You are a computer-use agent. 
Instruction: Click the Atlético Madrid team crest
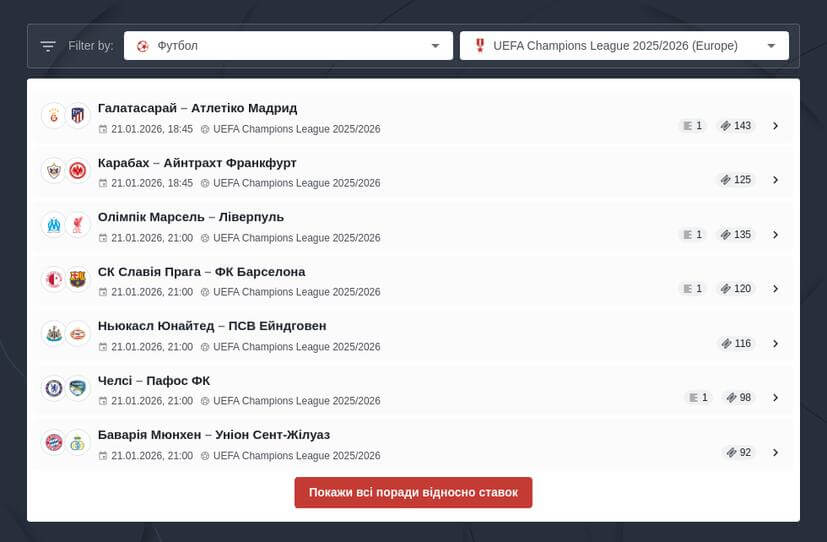78,116
